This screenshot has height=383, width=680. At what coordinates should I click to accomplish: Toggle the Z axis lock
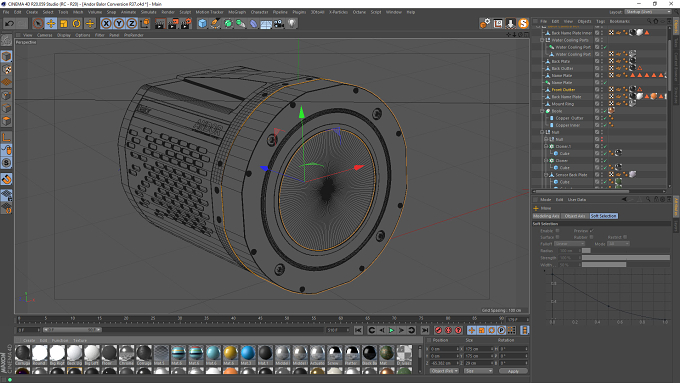(x=132, y=23)
